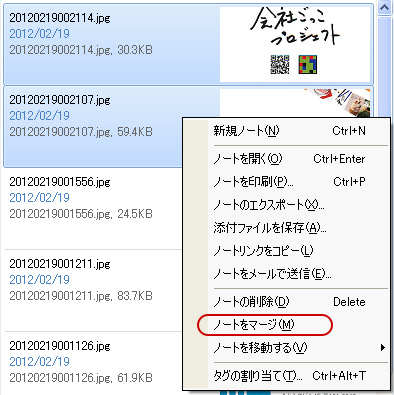Viewport: 394px width, 395px height.
Task: Select note title 20120219002114.jpg
Action: point(60,18)
